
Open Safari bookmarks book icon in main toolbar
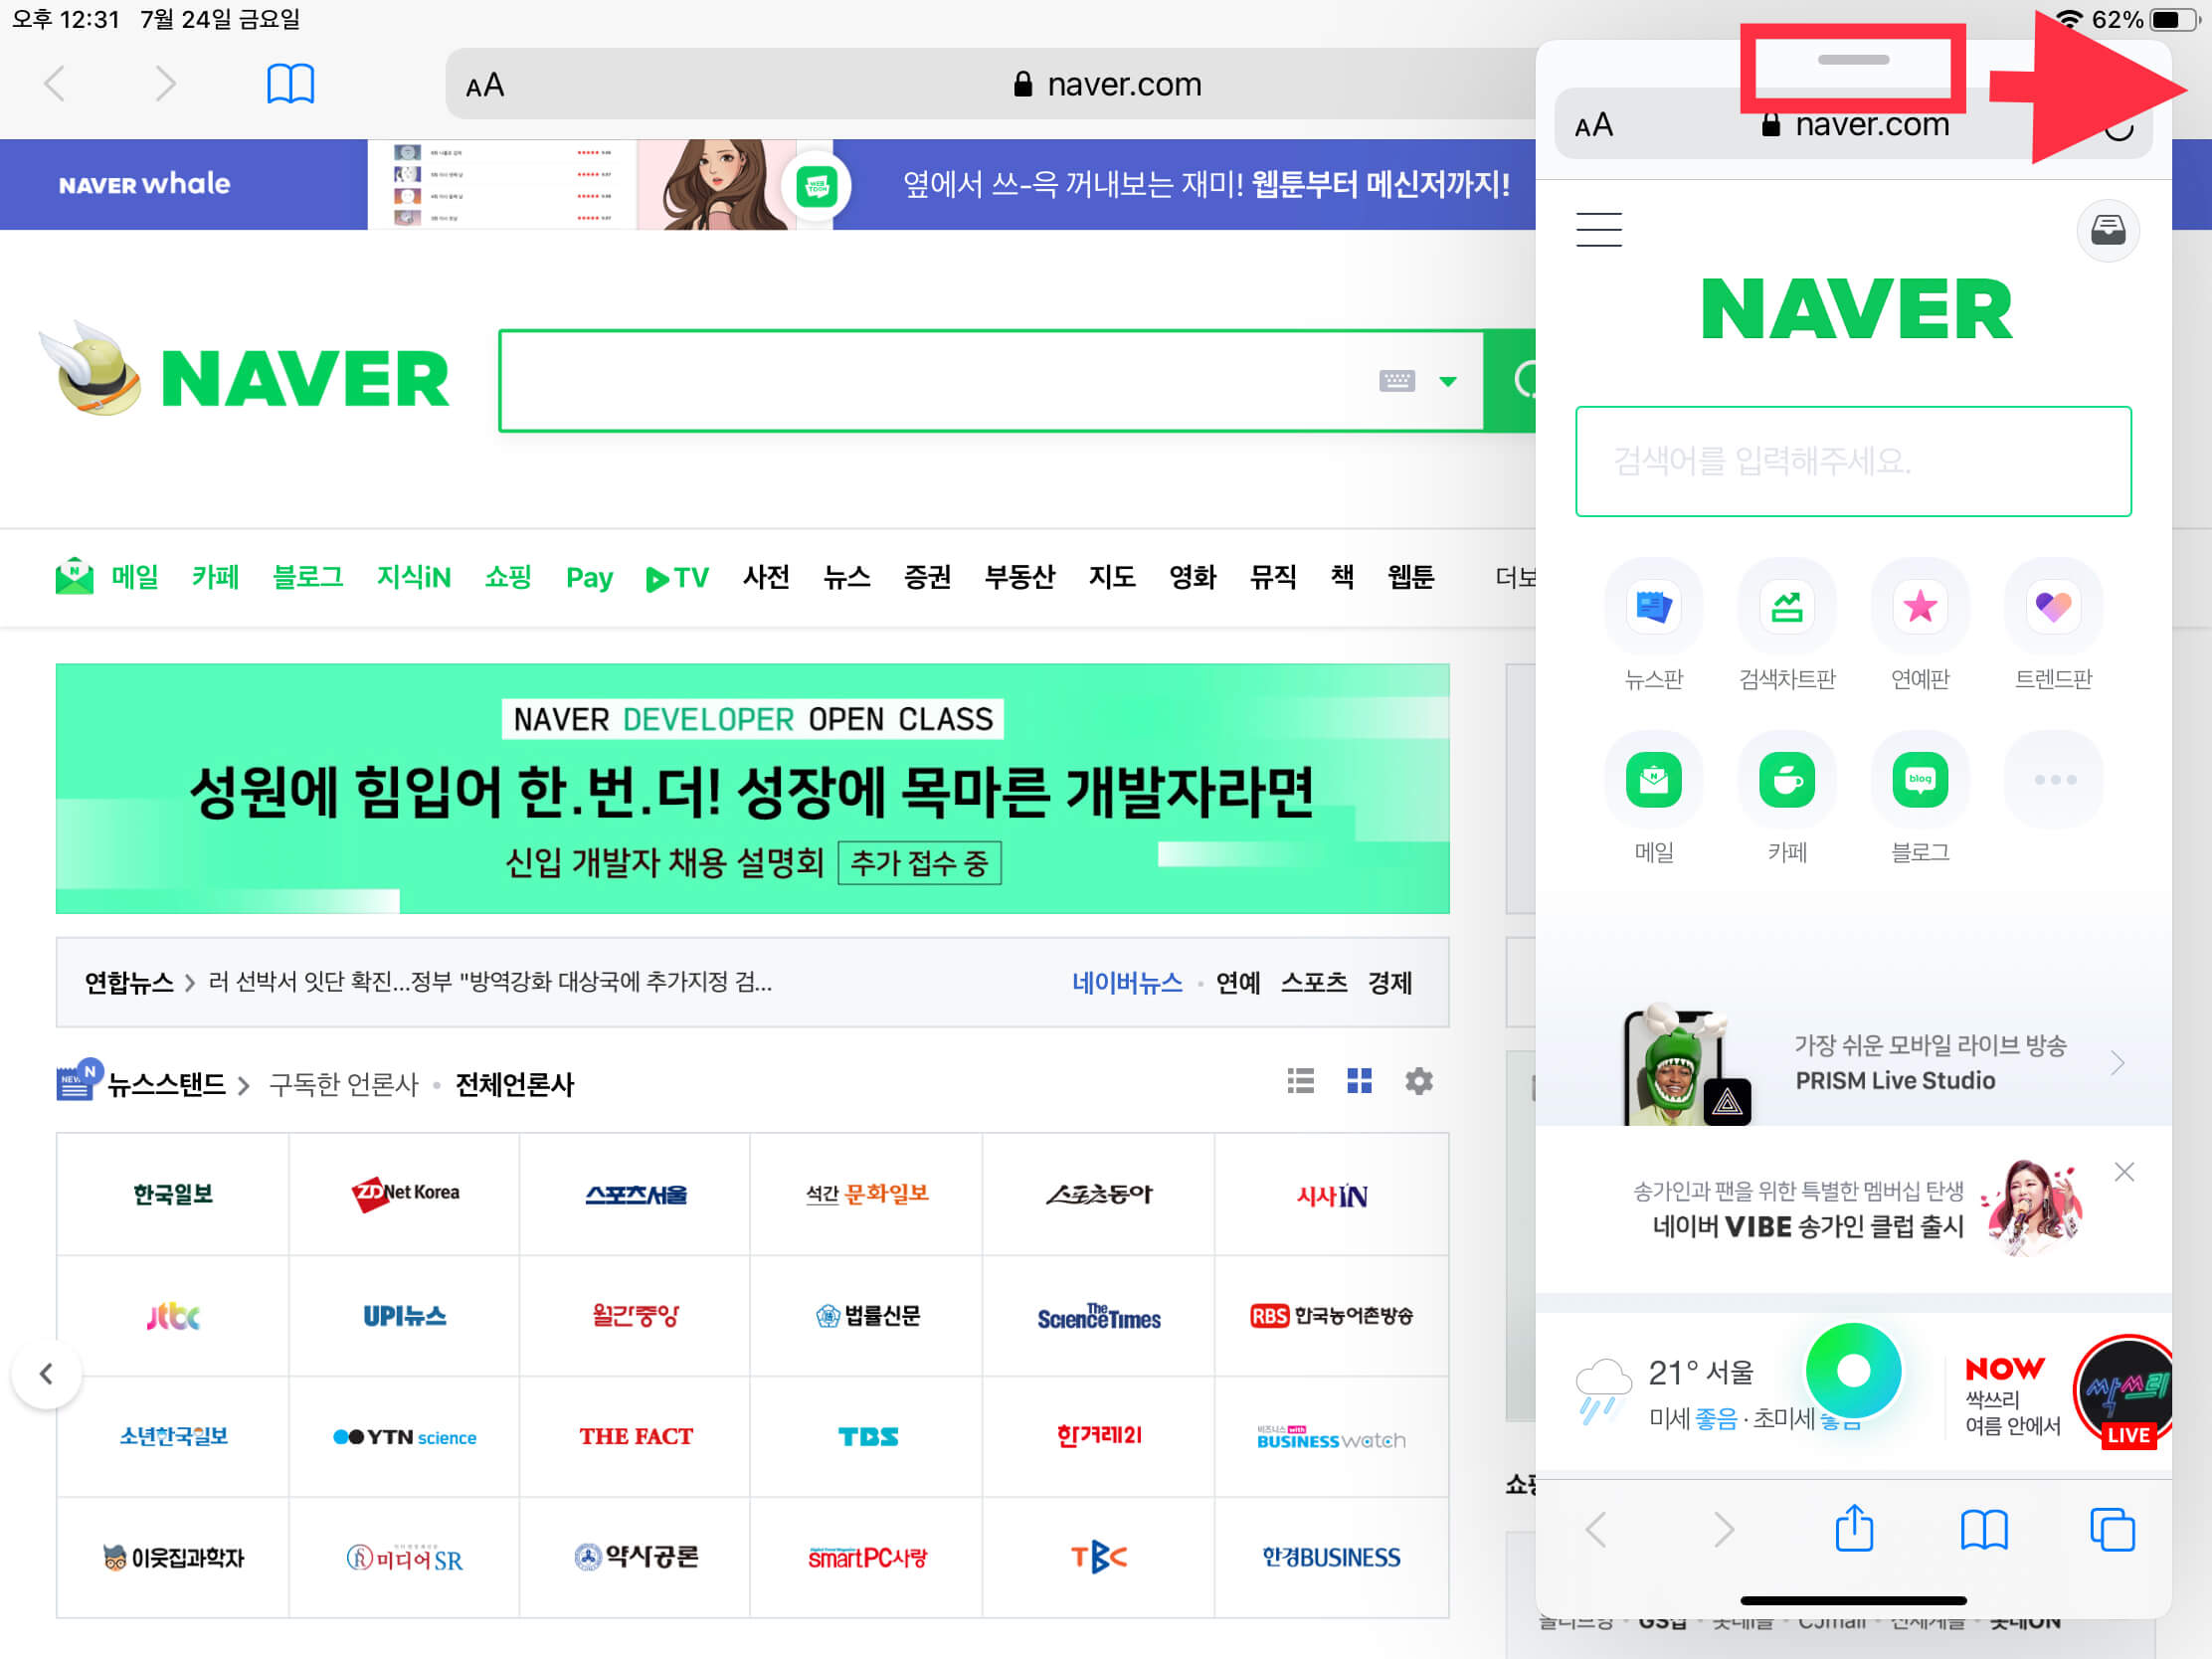click(290, 84)
